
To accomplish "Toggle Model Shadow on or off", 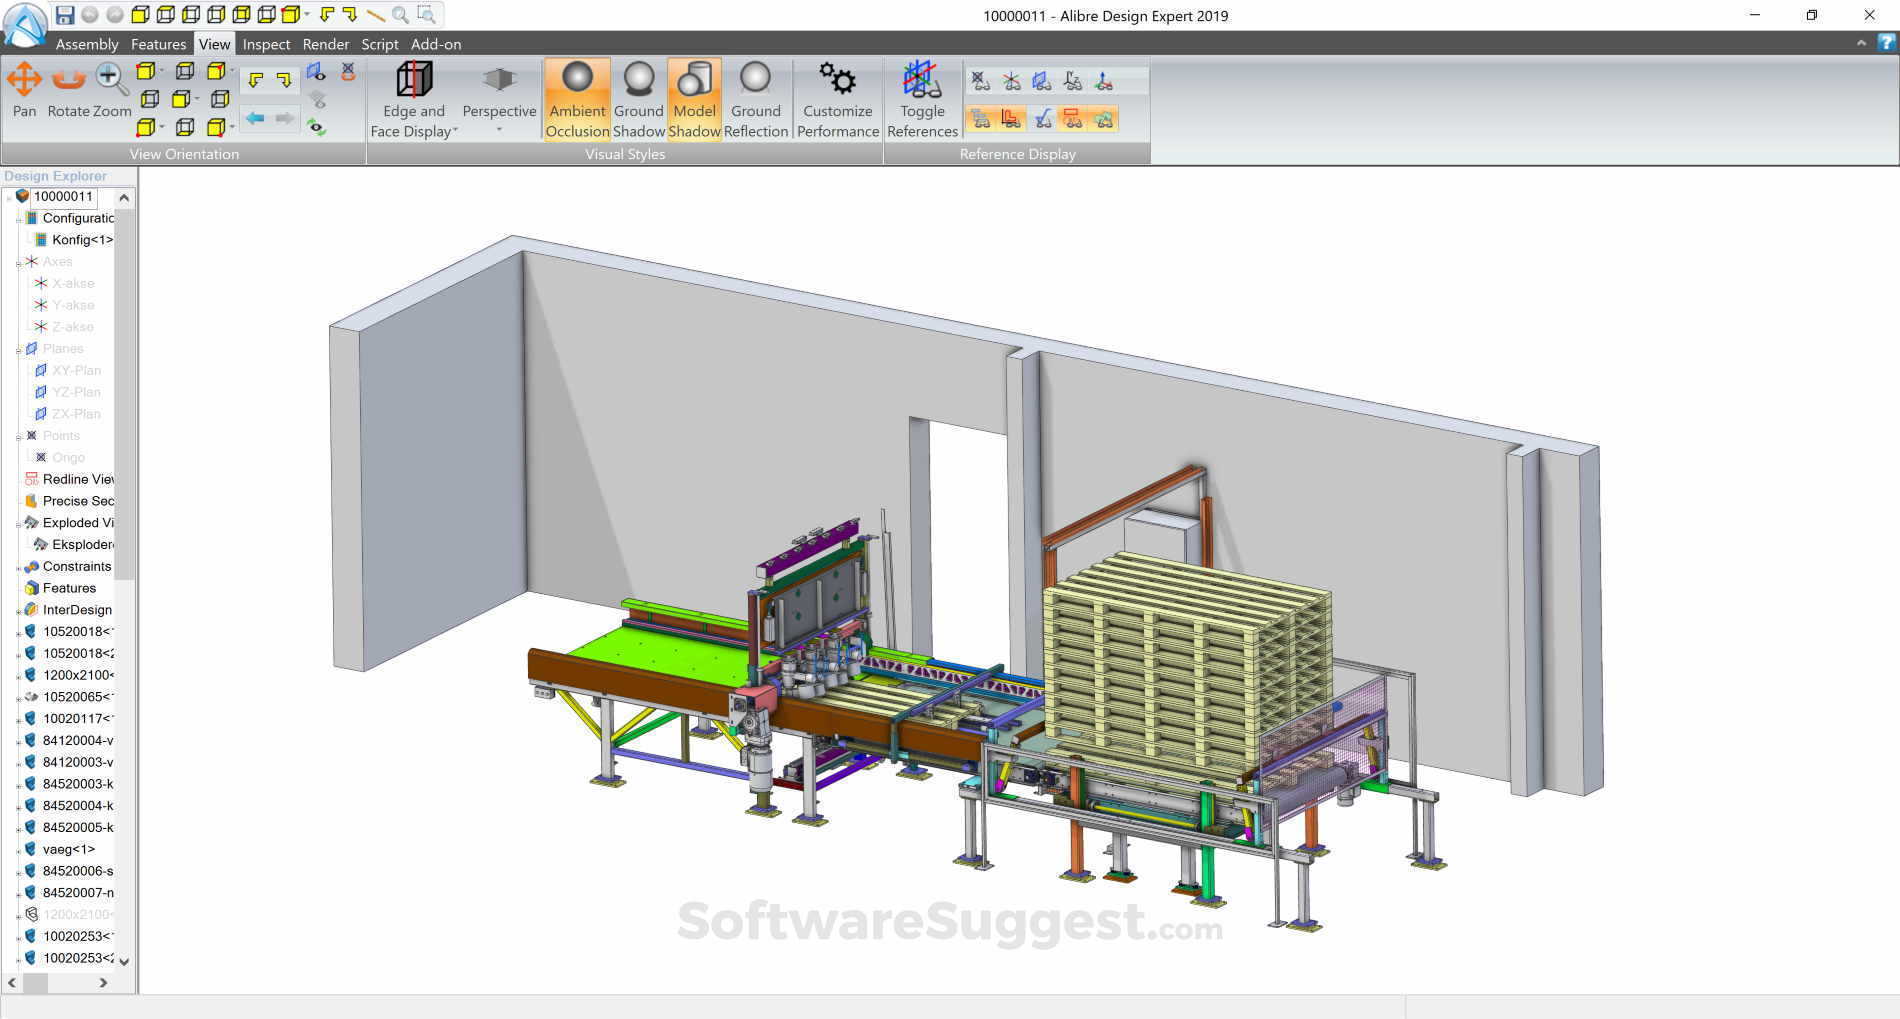I will 694,95.
